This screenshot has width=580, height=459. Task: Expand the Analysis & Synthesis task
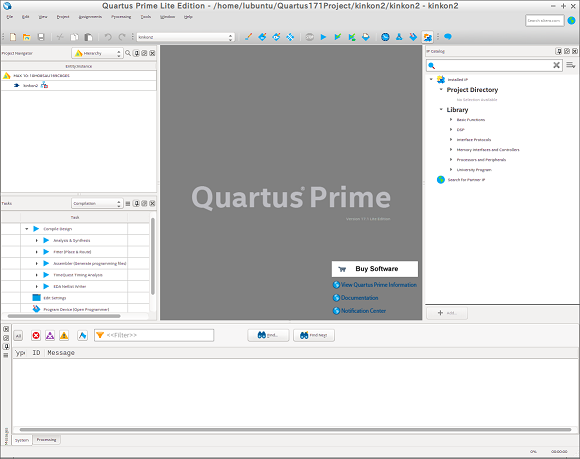pos(37,240)
